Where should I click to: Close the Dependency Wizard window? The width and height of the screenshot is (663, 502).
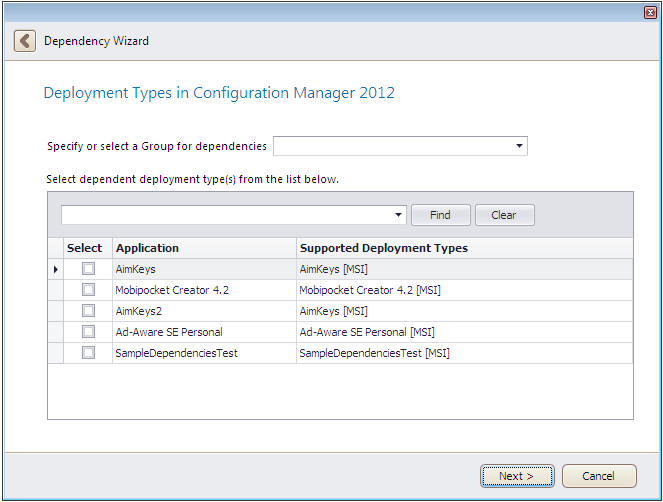point(649,12)
